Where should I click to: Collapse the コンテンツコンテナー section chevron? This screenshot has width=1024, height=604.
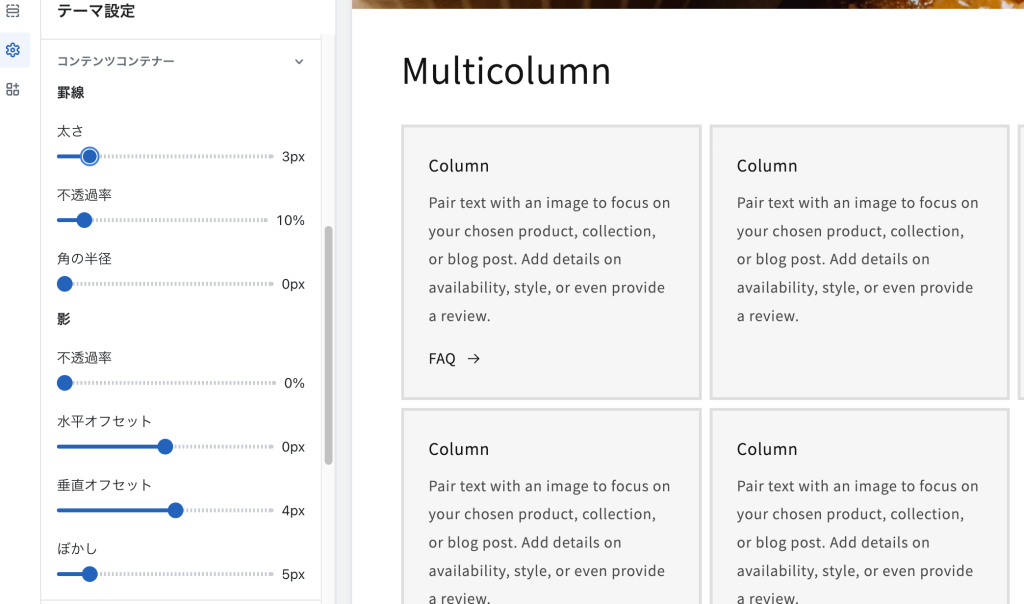click(298, 62)
